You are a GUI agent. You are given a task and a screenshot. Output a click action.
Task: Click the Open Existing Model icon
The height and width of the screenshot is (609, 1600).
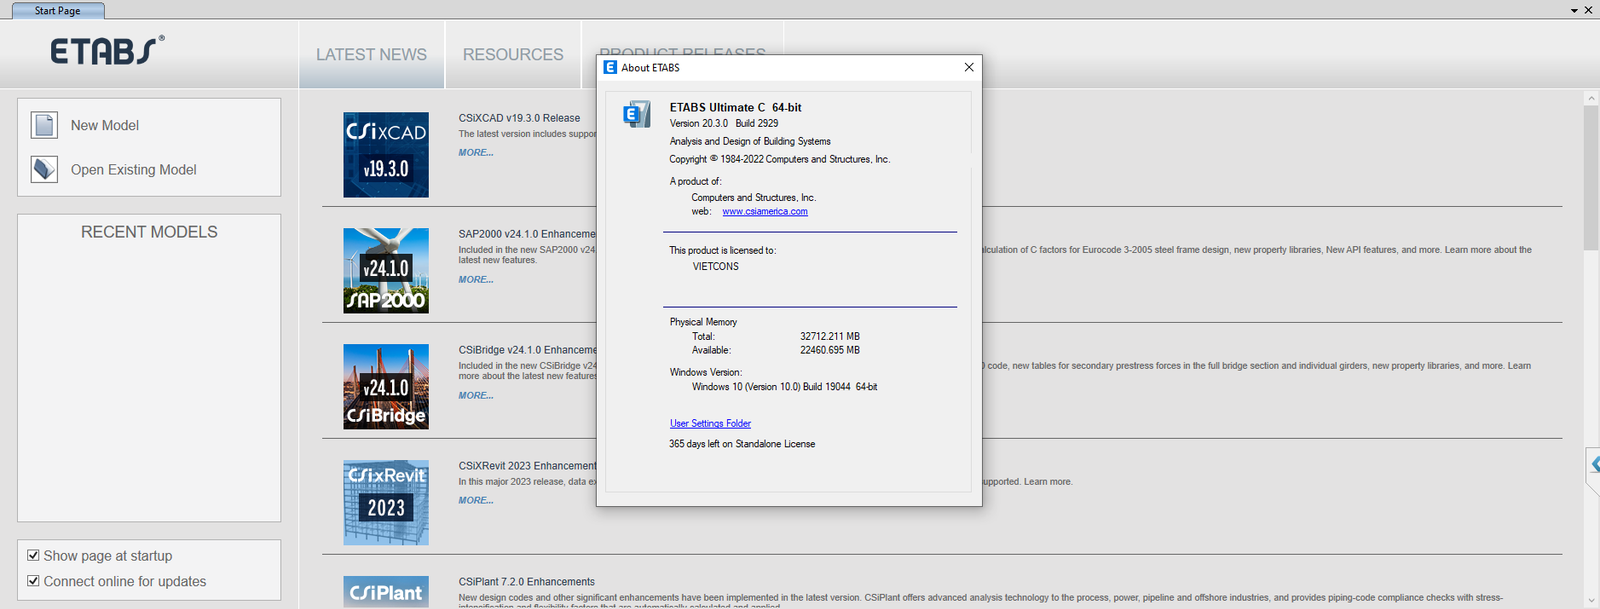[44, 169]
